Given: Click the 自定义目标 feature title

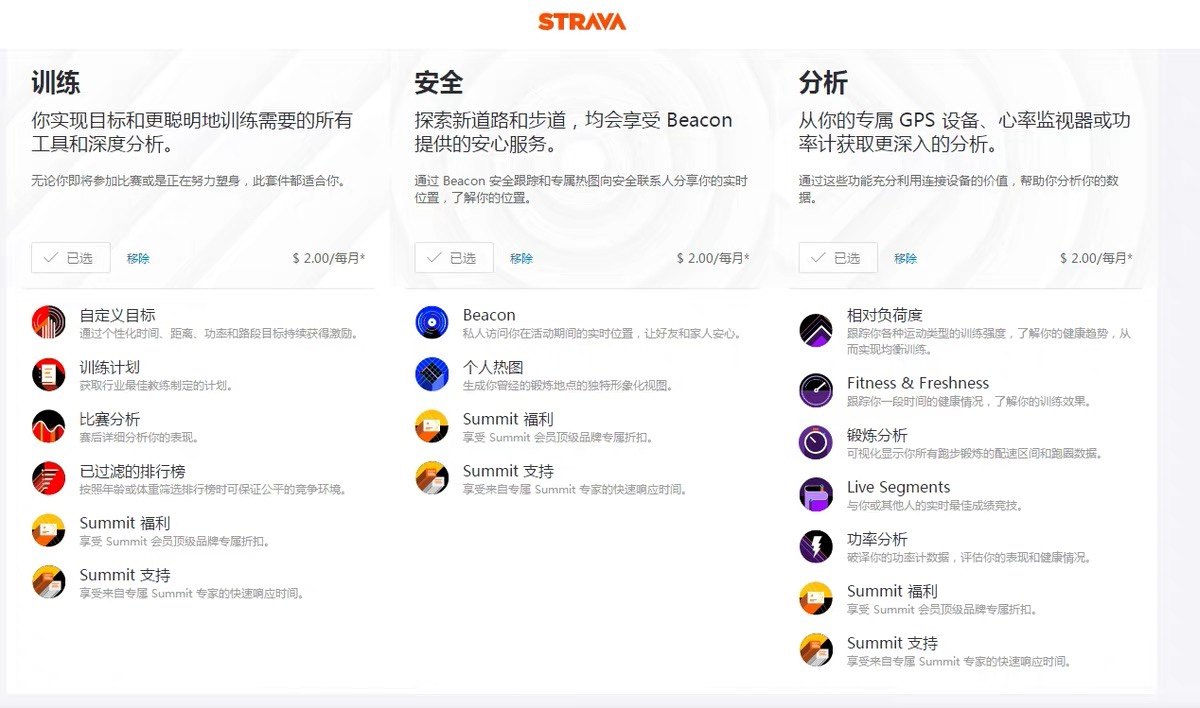Looking at the screenshot, I should point(118,315).
